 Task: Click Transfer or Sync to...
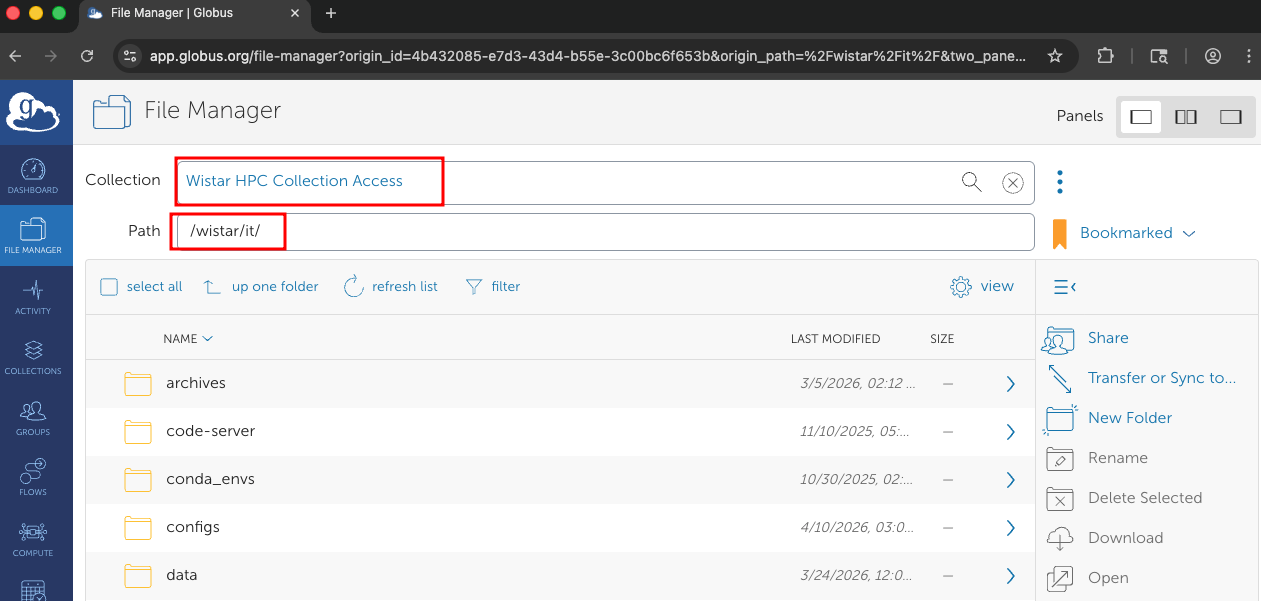1162,378
